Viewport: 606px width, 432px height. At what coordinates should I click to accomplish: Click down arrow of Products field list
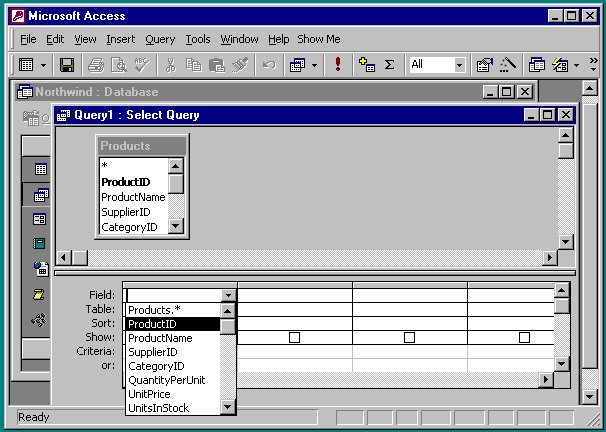pos(175,226)
